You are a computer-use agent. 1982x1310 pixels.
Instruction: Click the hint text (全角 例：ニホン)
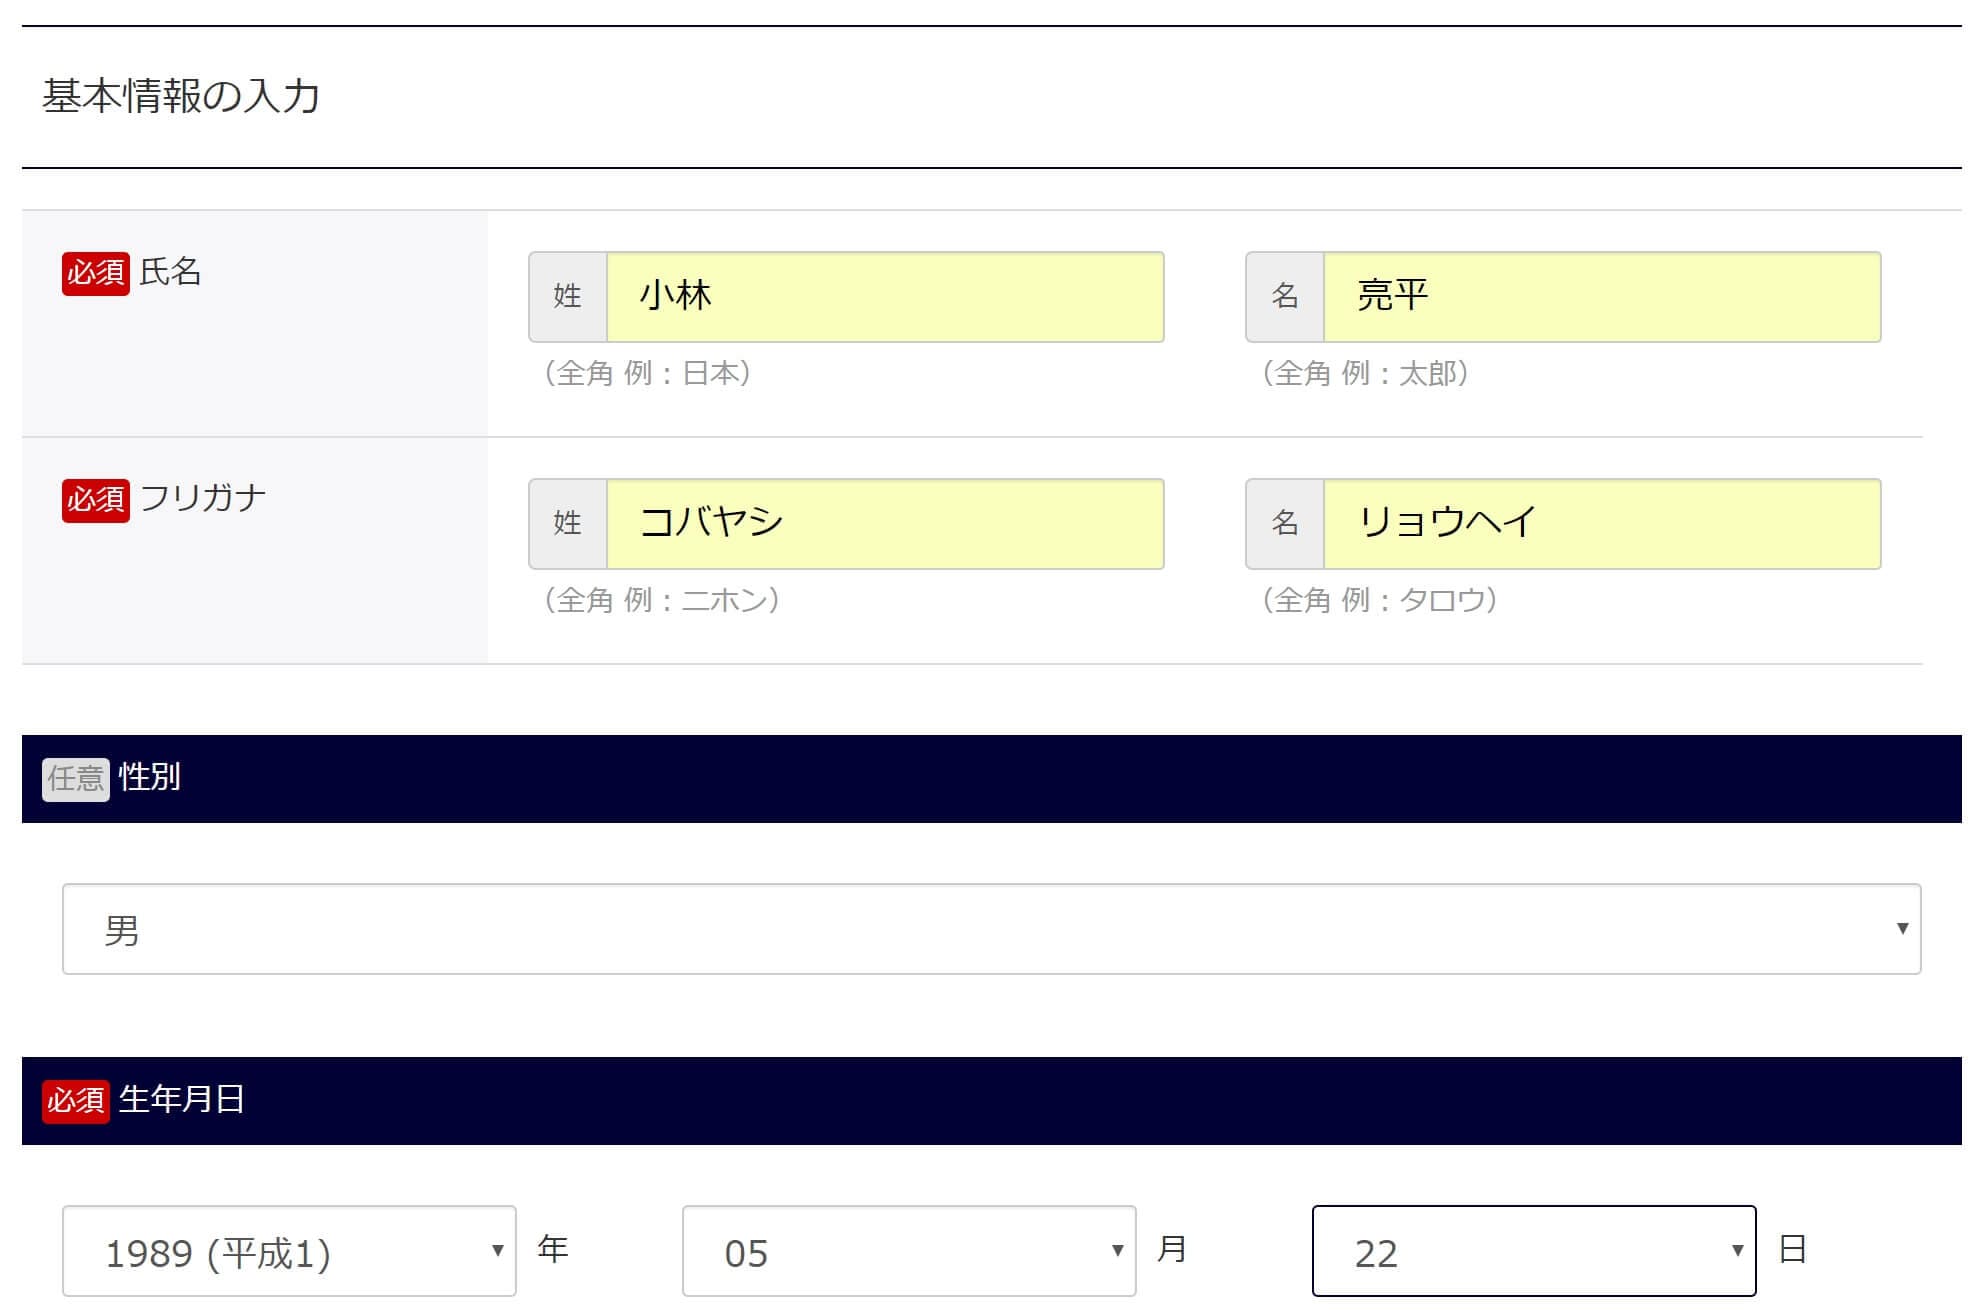(662, 601)
